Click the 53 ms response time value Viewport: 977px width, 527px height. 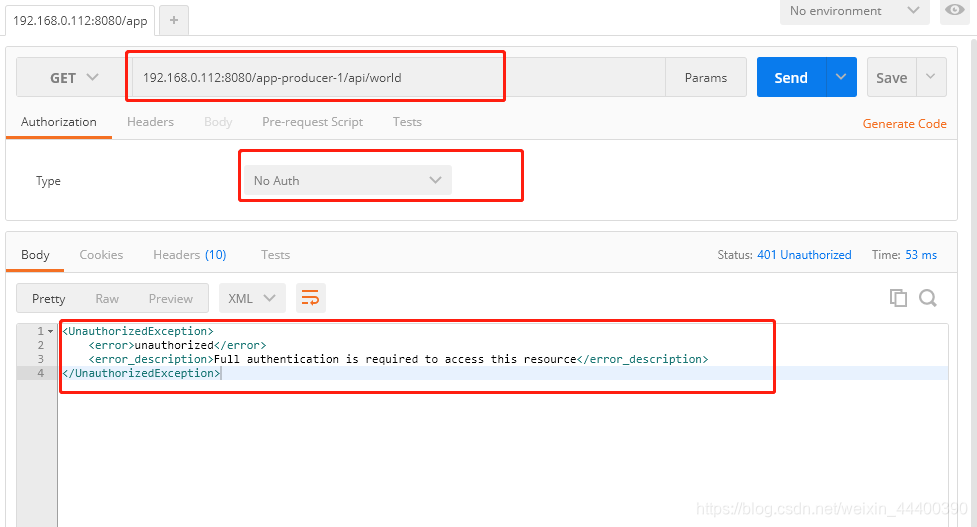tap(921, 255)
